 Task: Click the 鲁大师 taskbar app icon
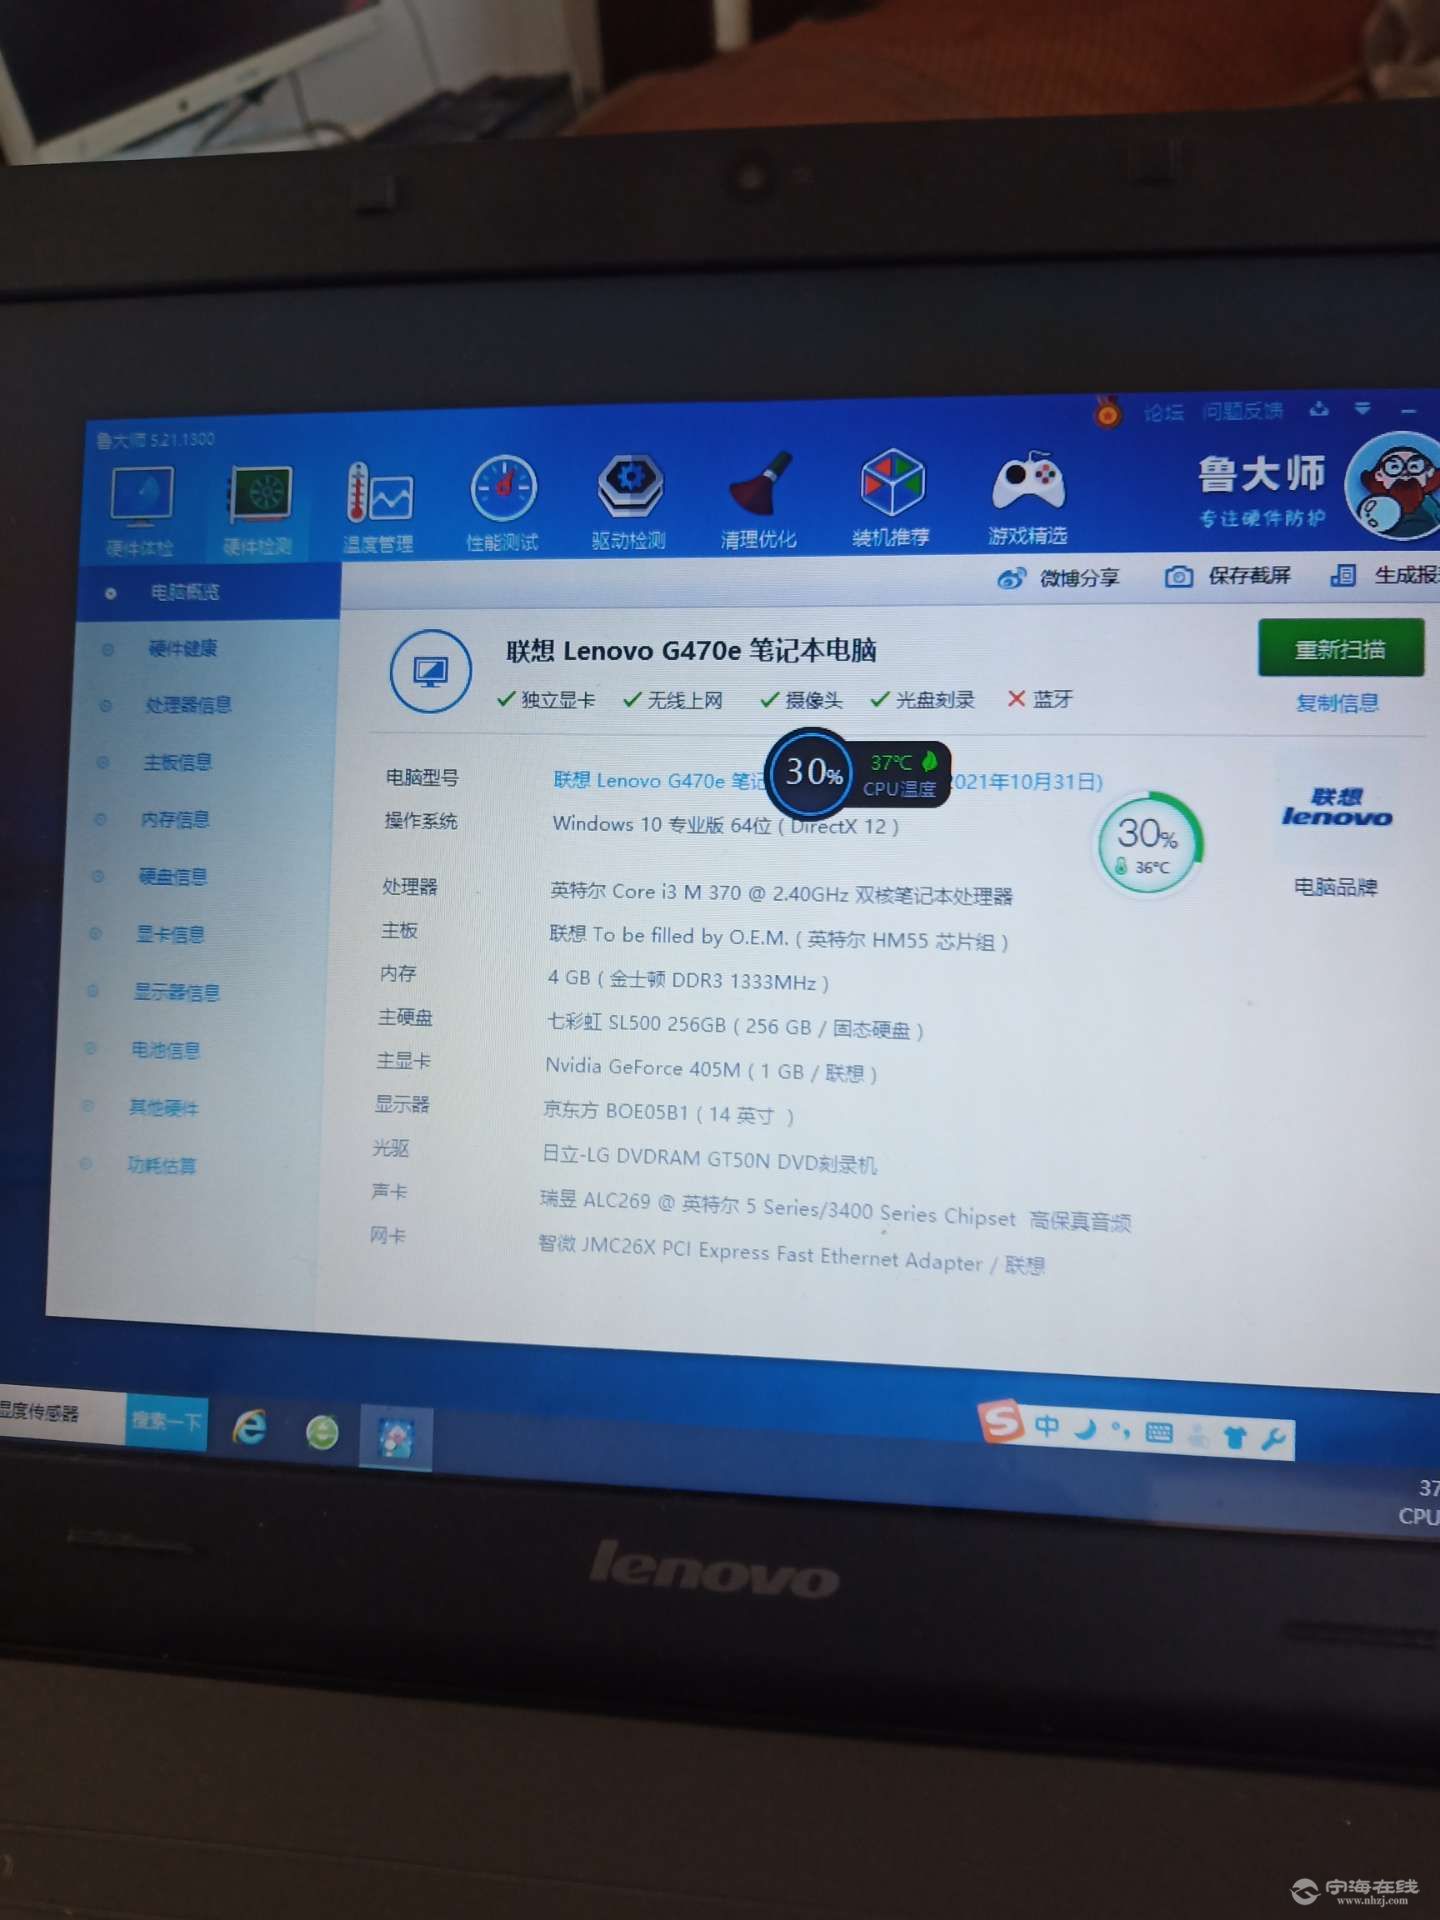[x=396, y=1439]
